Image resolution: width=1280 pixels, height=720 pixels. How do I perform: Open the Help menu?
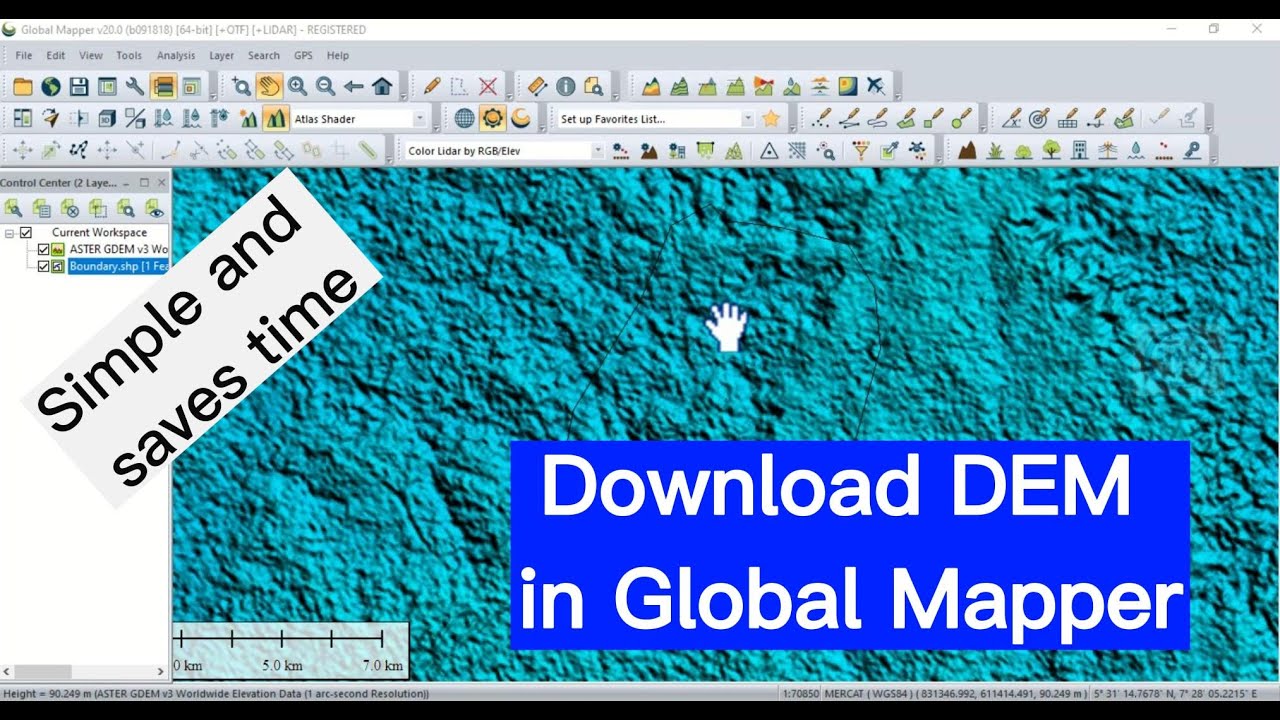coord(338,55)
